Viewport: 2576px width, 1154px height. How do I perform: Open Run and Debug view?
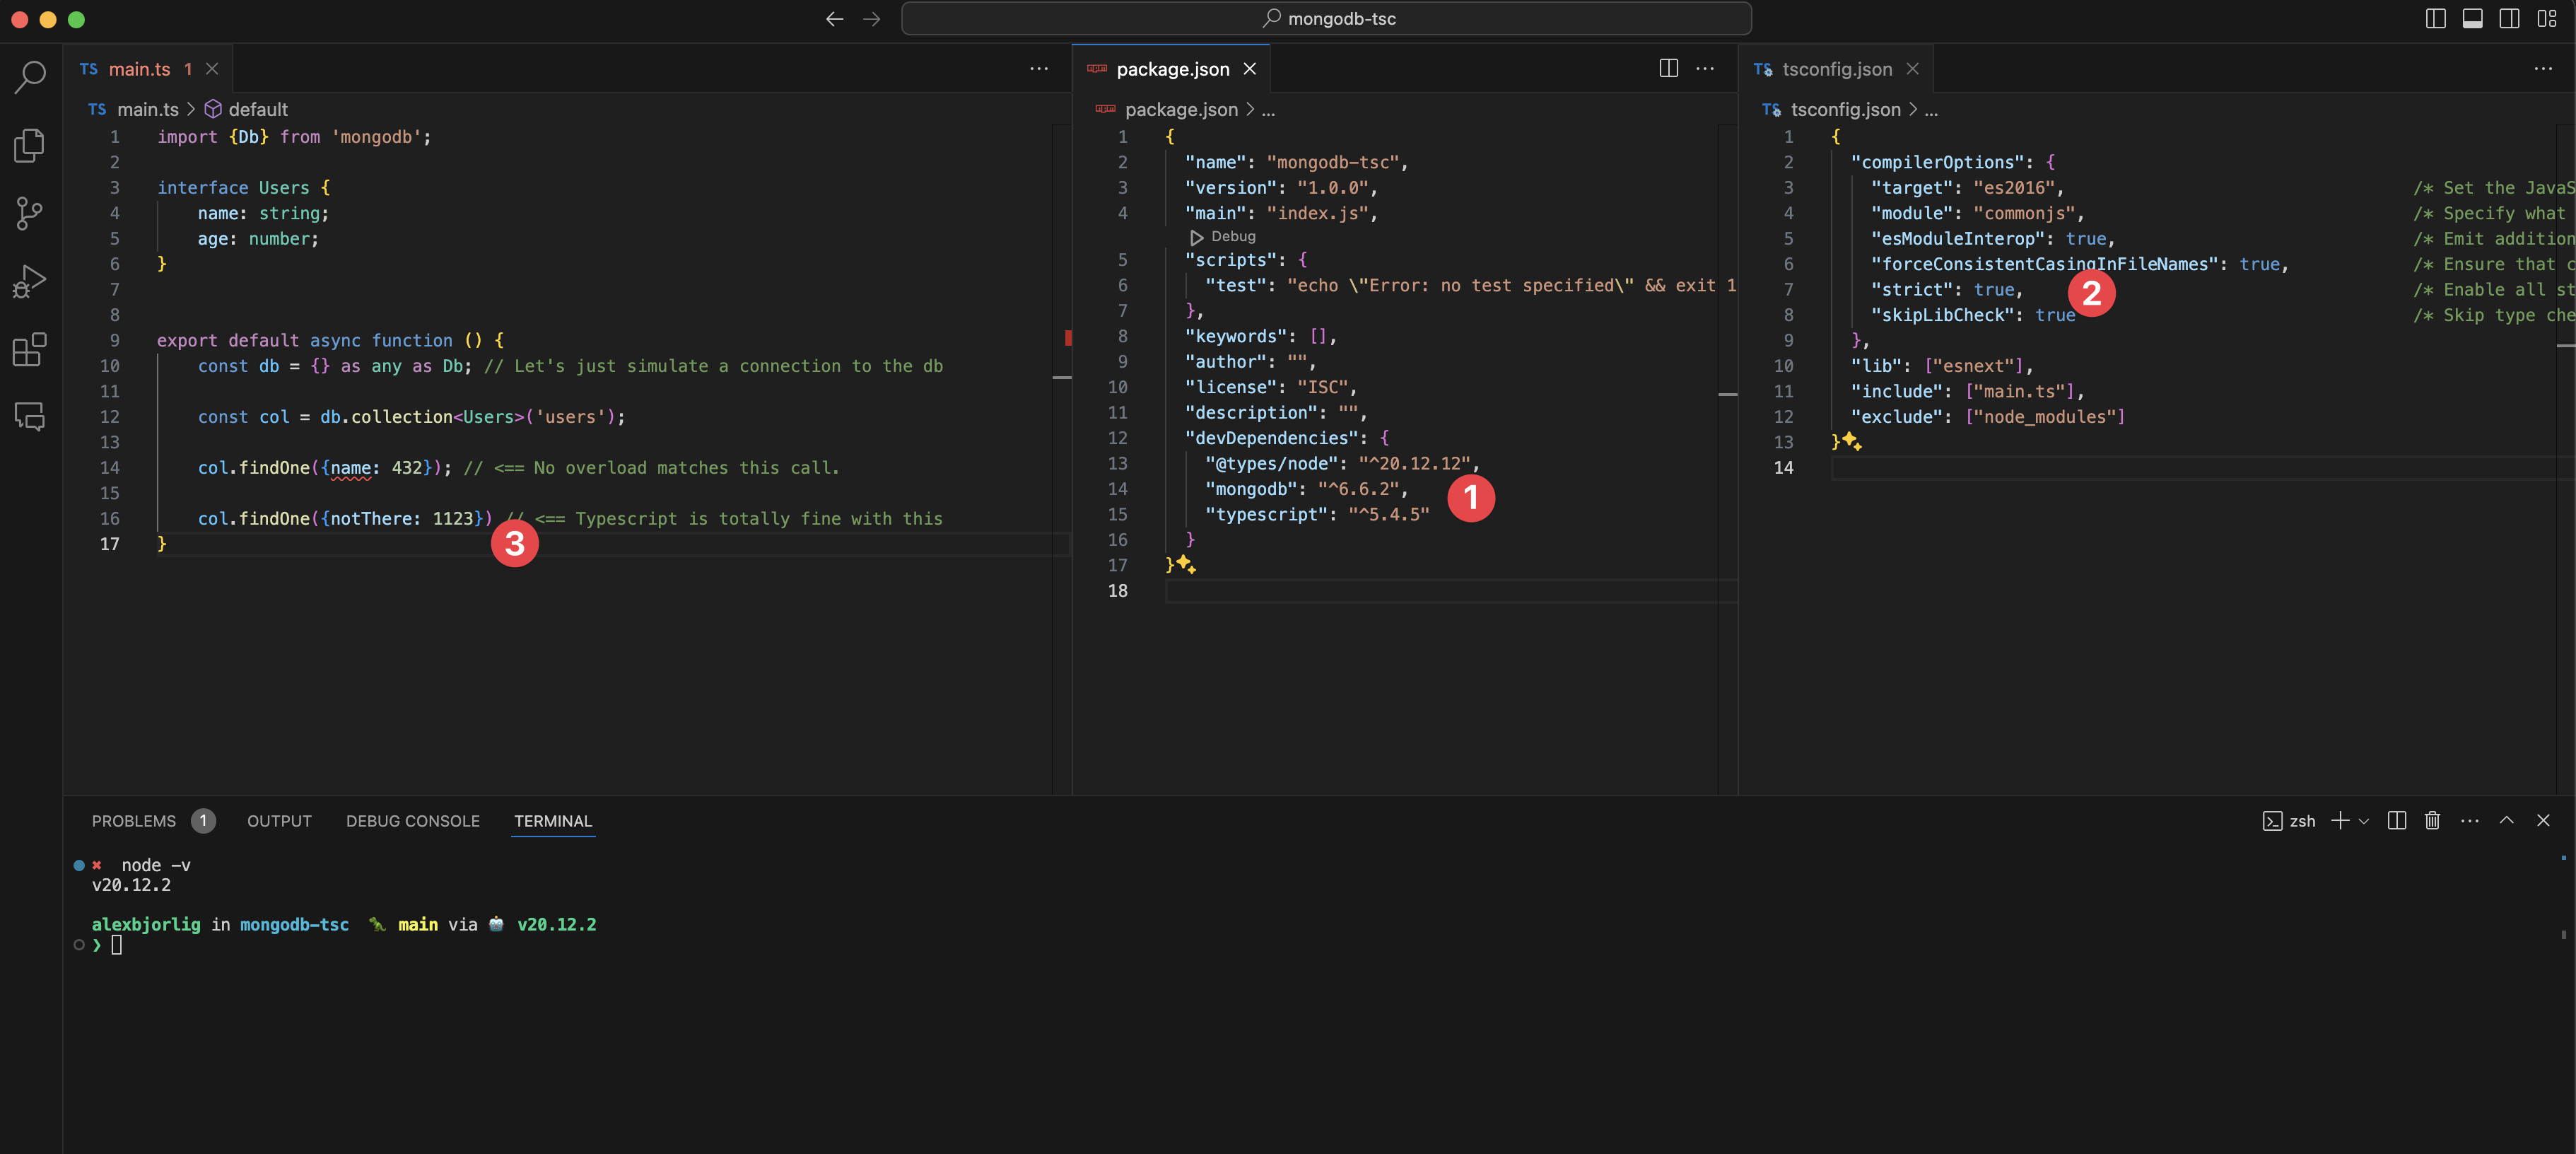30,282
